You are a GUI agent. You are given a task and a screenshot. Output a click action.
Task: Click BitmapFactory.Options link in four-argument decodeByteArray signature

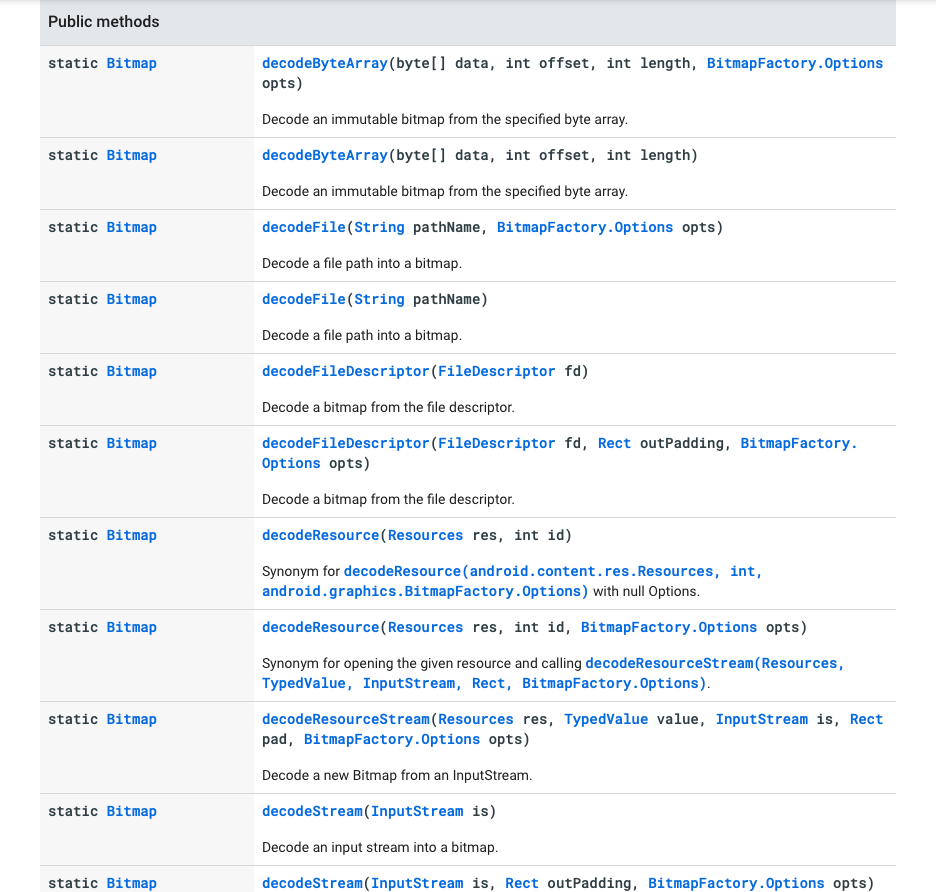tap(795, 63)
